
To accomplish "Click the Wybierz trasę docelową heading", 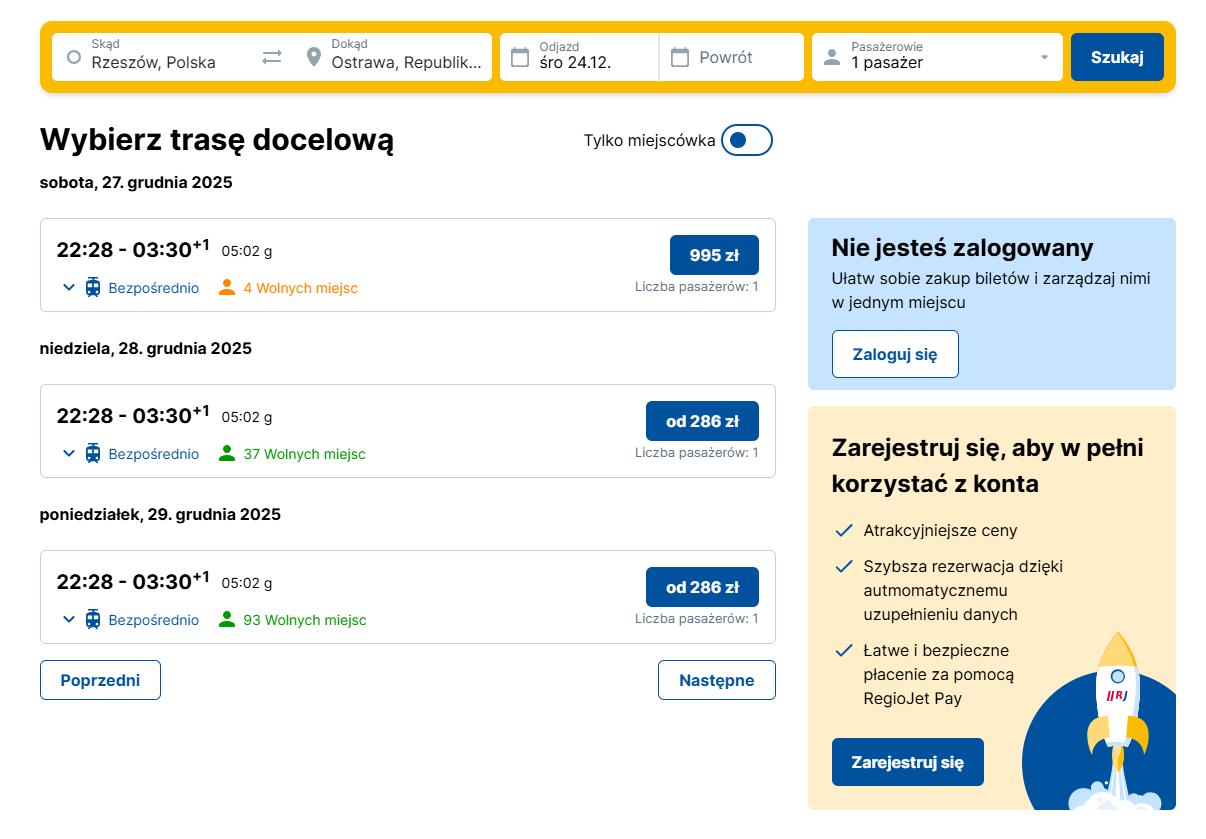I will (x=217, y=140).
